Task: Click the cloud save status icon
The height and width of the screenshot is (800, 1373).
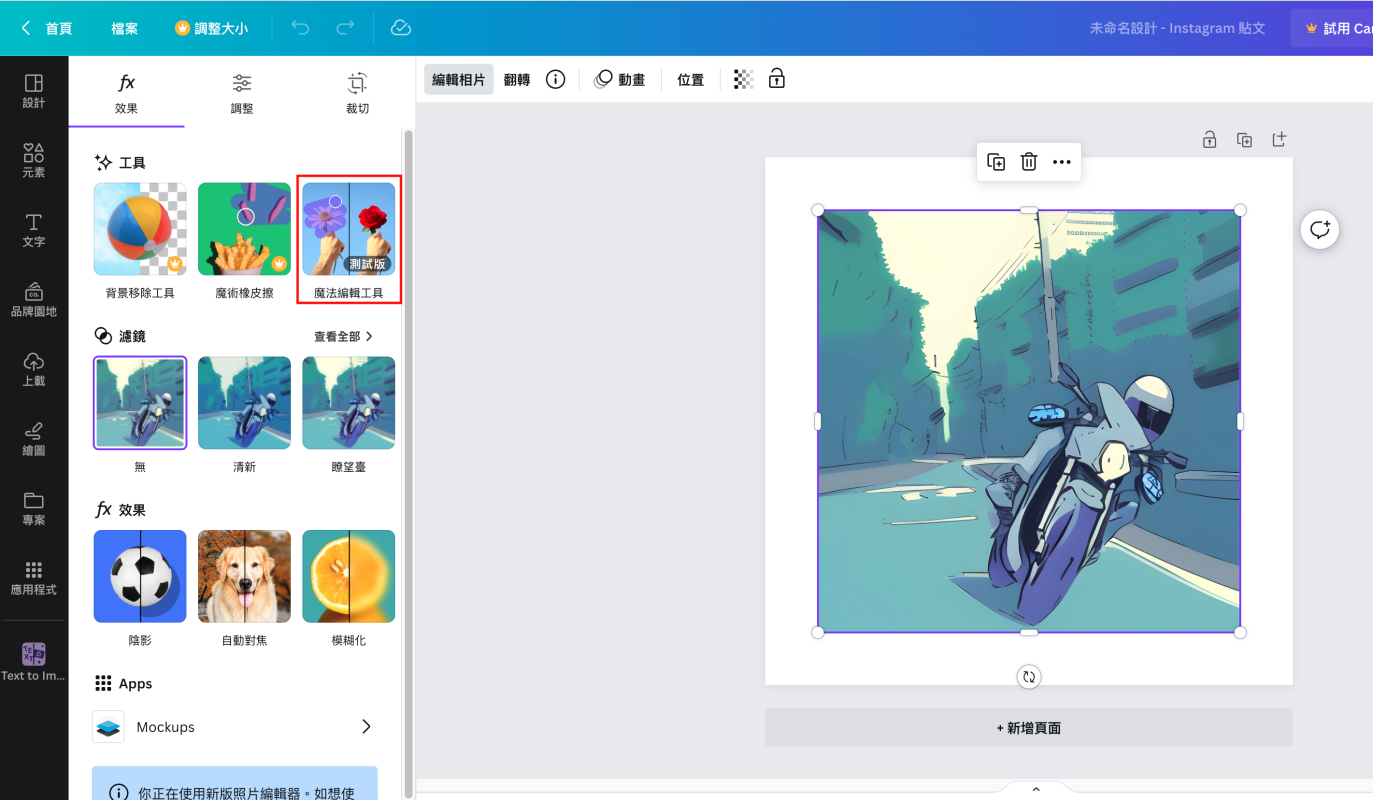Action: click(x=401, y=28)
